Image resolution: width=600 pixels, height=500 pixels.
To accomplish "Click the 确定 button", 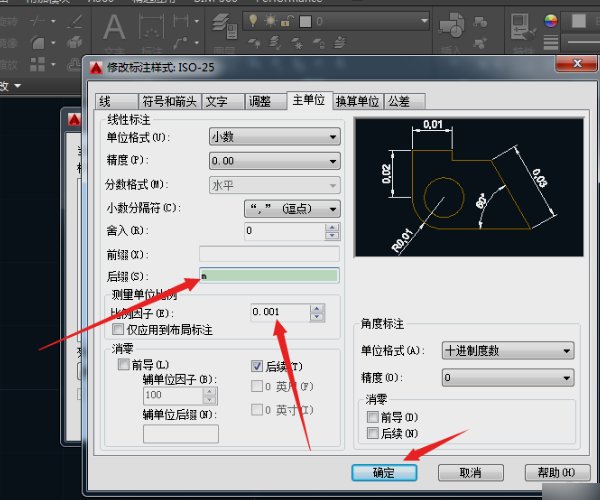I will pos(384,473).
